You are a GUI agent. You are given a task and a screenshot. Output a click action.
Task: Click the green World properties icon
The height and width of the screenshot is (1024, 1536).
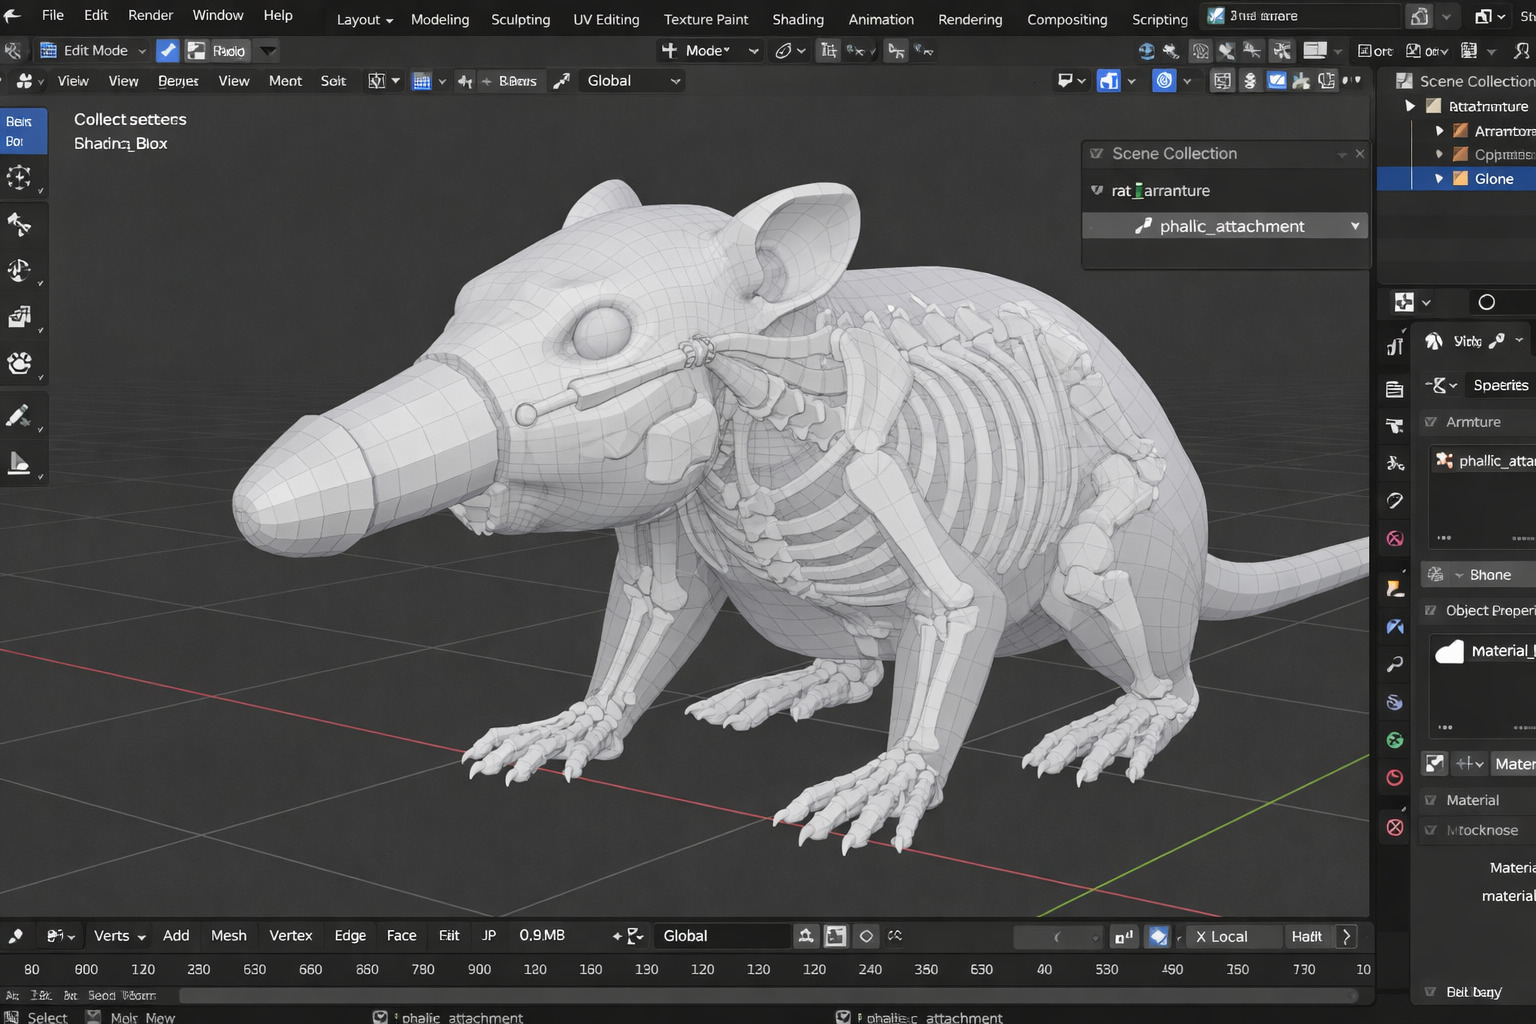(1395, 740)
